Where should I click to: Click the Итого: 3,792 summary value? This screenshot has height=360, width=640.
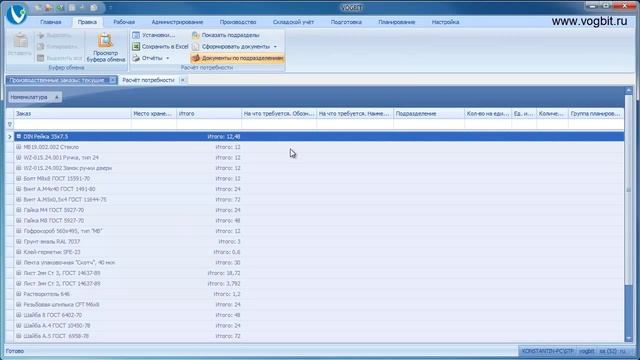[x=224, y=283]
